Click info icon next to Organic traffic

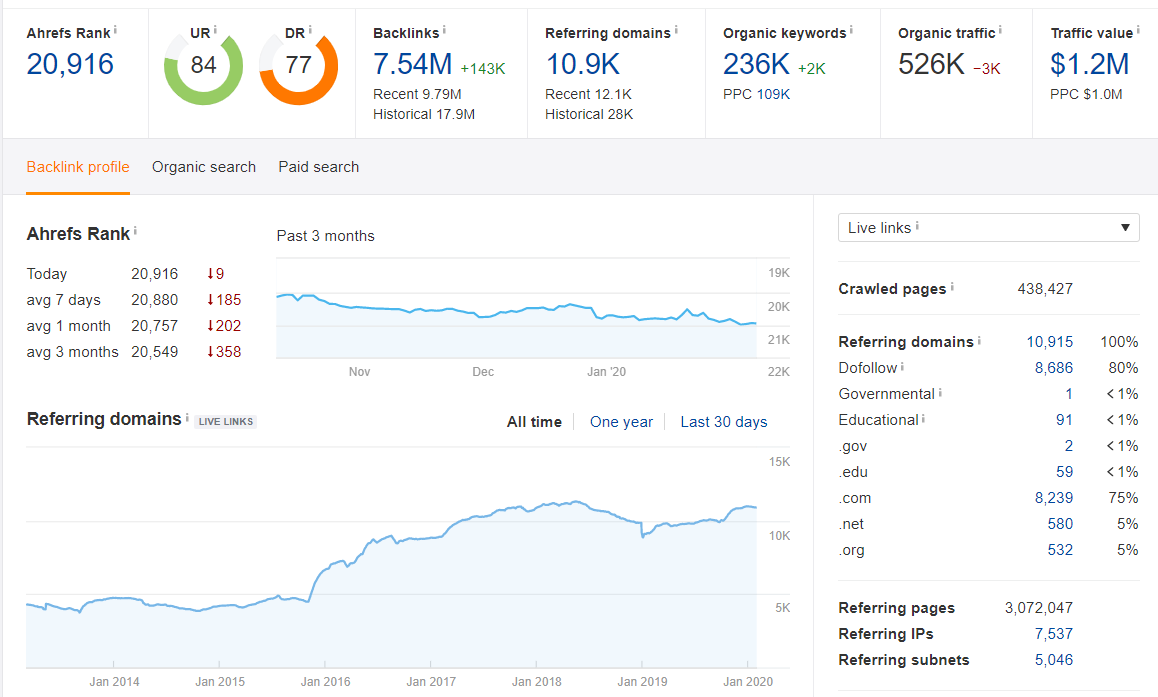[1000, 31]
